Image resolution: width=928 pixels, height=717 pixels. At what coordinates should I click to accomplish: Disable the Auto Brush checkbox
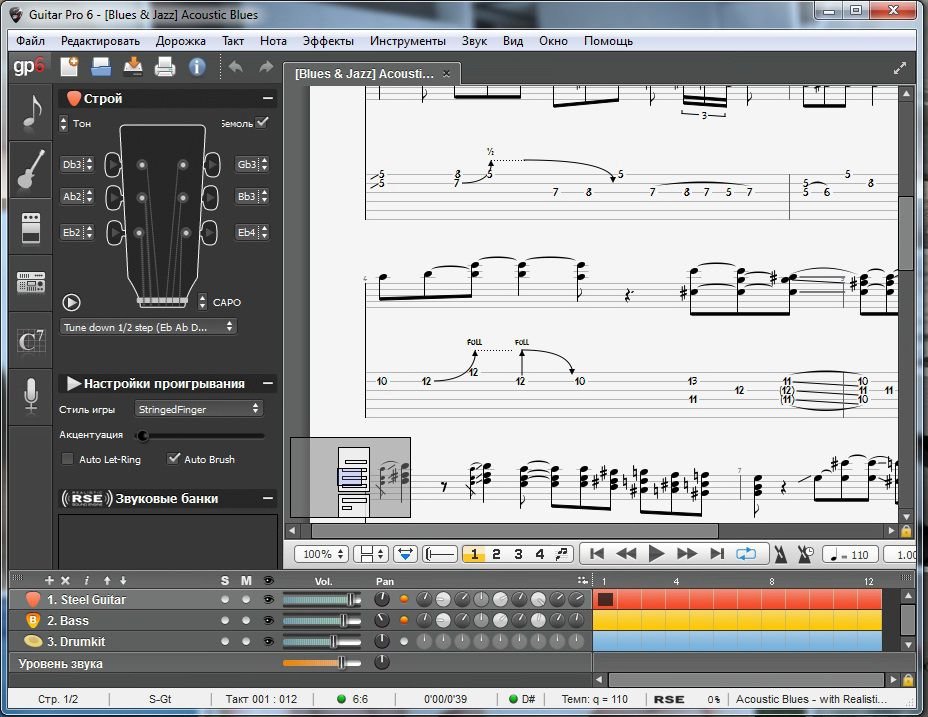[173, 458]
